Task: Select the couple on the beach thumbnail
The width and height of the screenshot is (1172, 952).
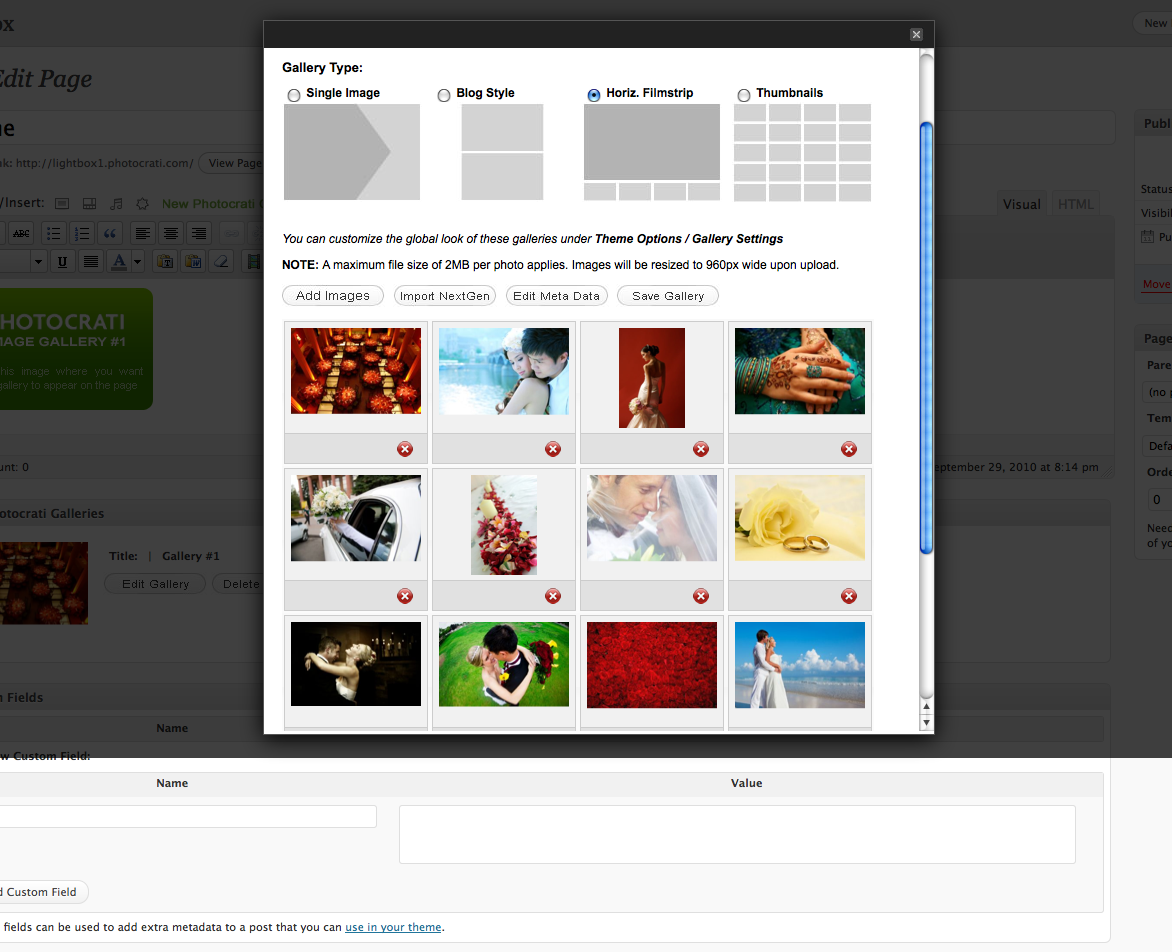Action: click(800, 665)
